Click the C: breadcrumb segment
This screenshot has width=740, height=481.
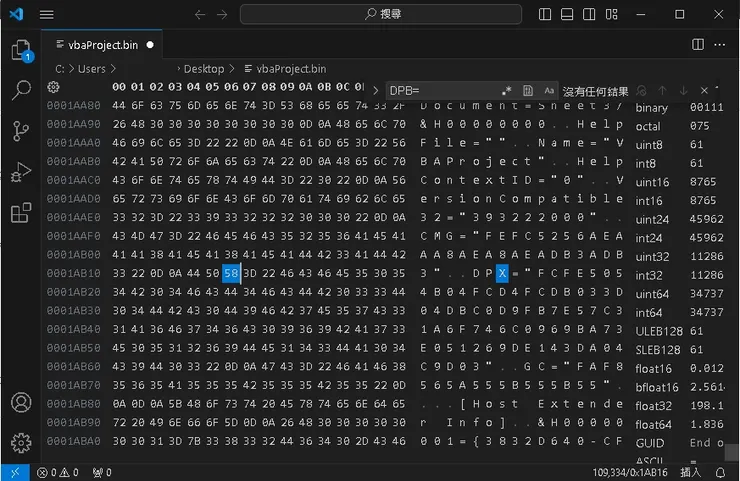[x=60, y=69]
